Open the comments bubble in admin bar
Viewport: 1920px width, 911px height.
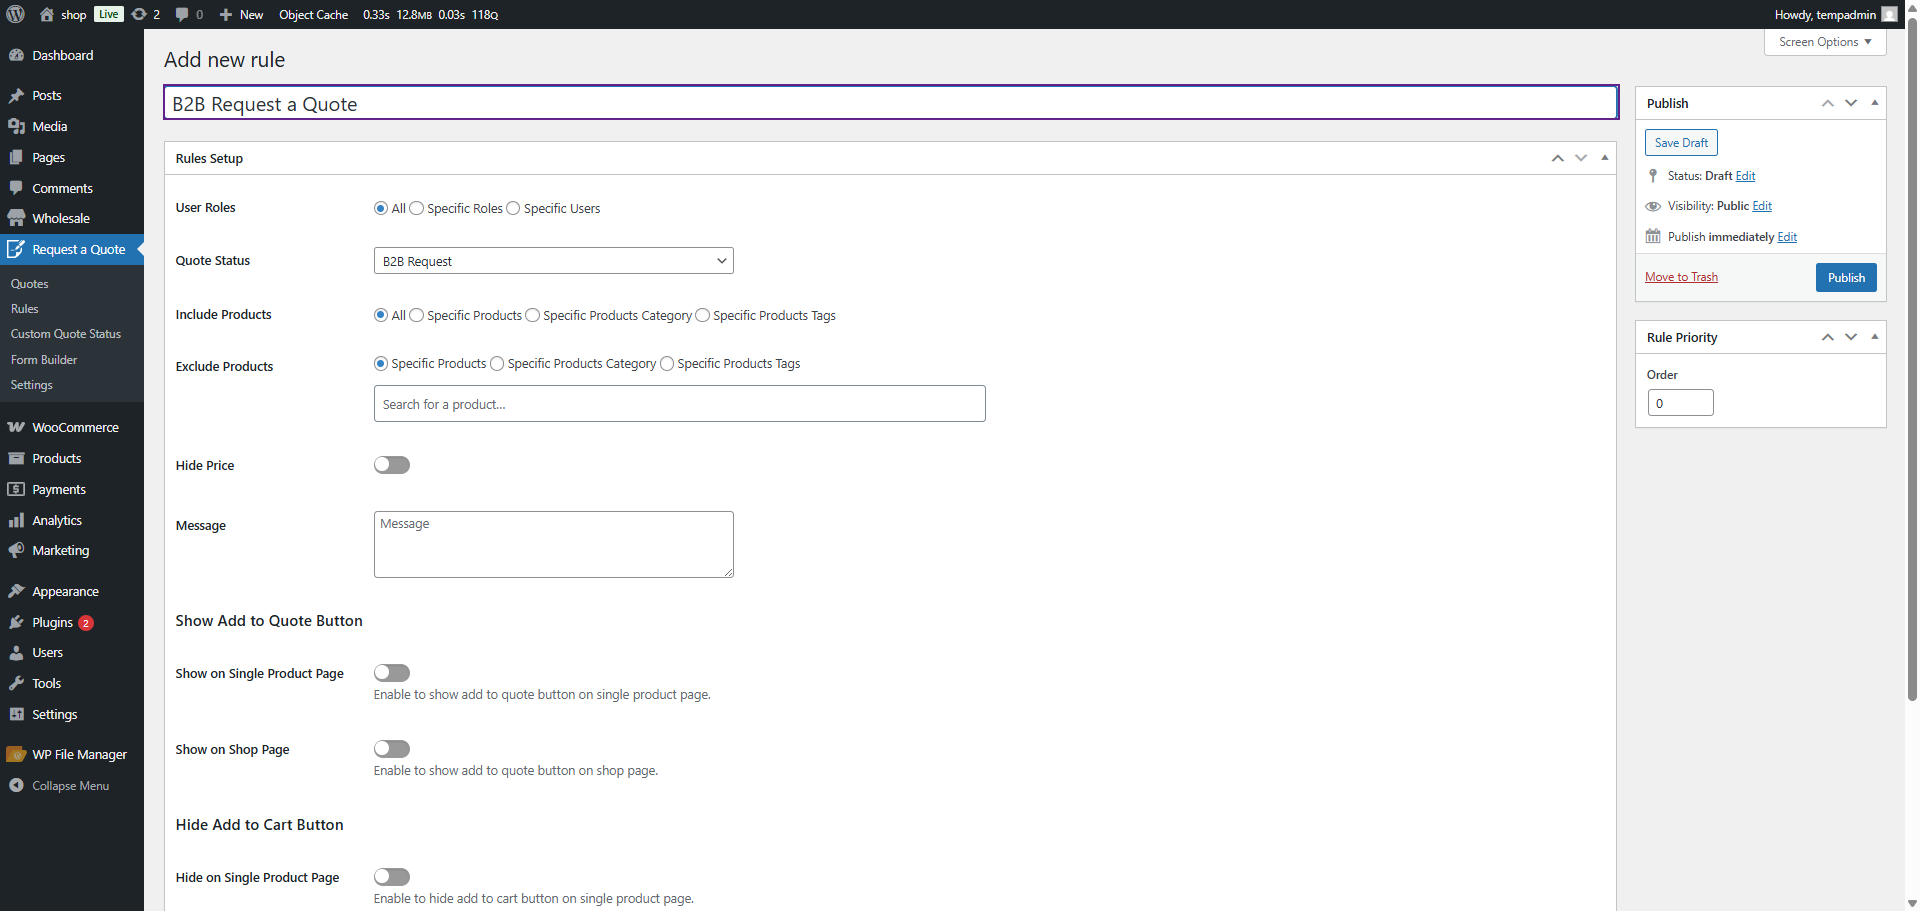click(185, 14)
